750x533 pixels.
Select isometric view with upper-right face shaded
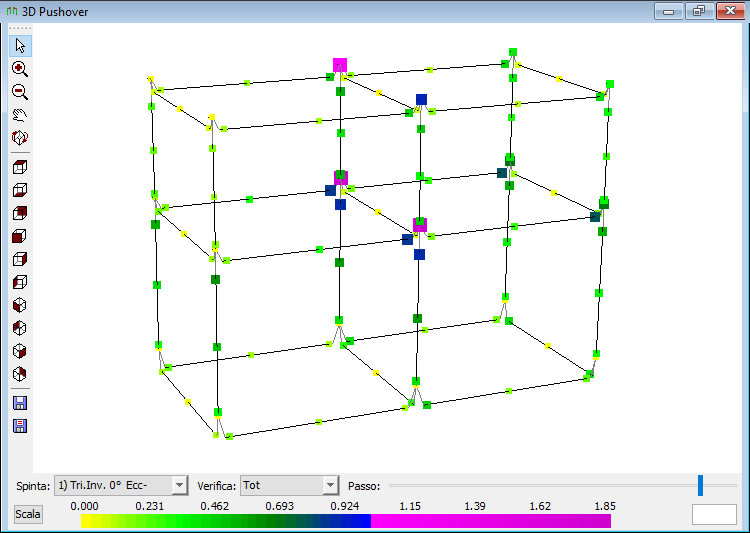coord(20,374)
